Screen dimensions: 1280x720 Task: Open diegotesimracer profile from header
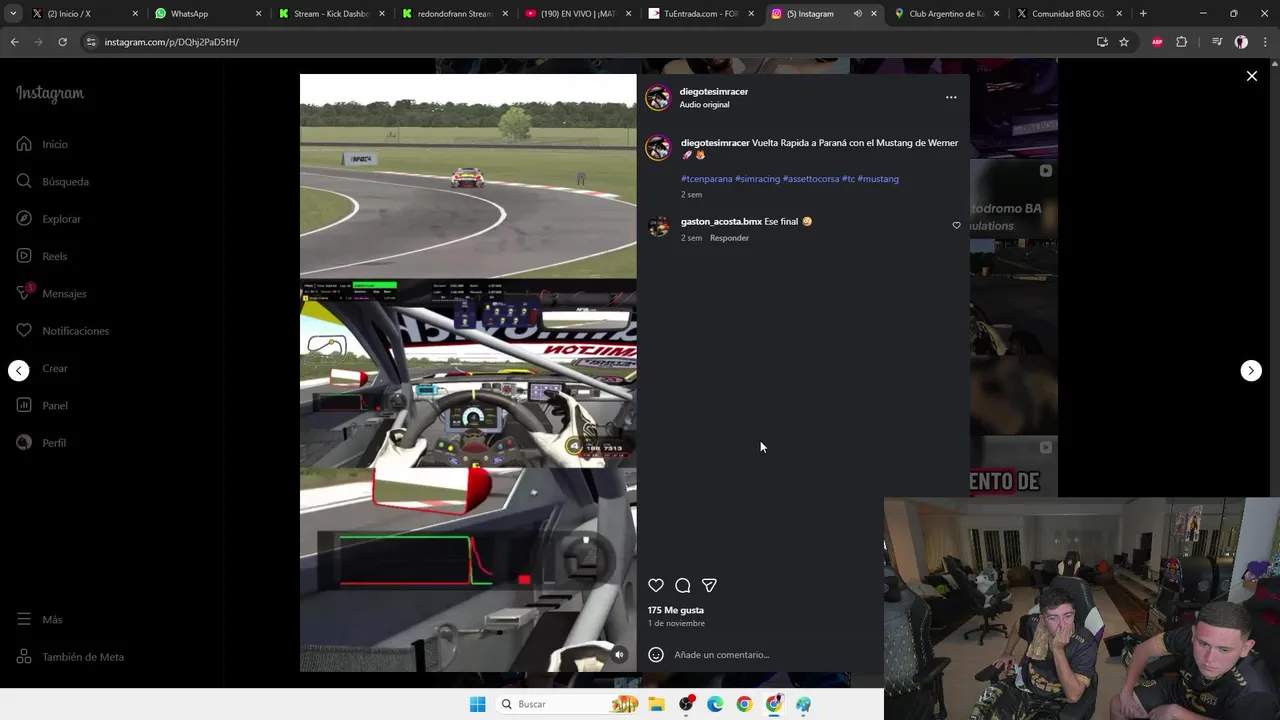[x=714, y=91]
